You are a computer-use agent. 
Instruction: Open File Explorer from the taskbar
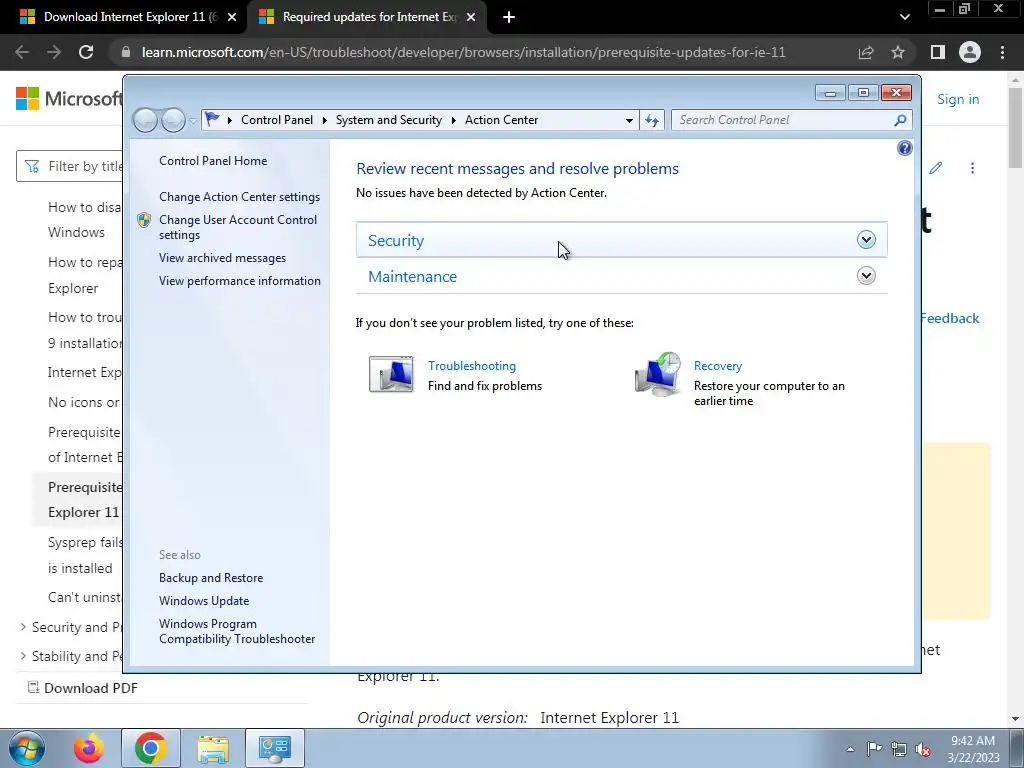213,748
